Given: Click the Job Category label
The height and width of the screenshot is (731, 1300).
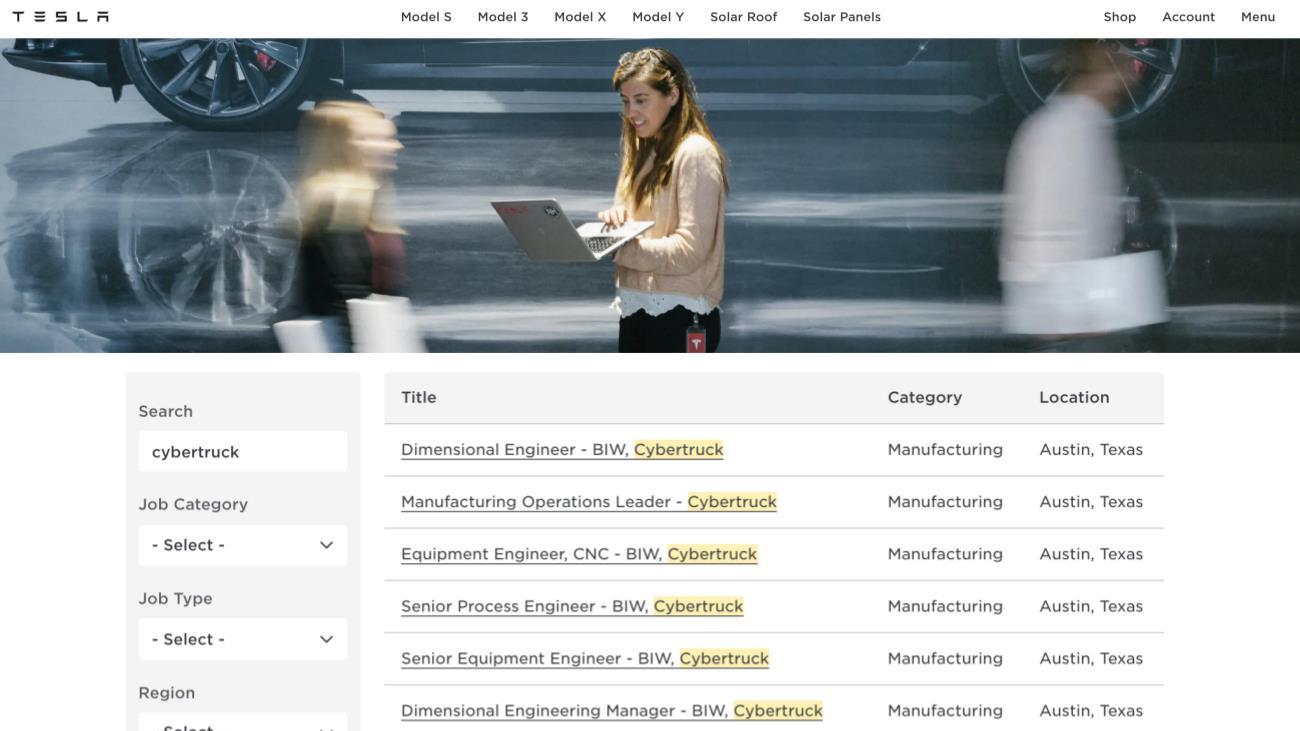Looking at the screenshot, I should (193, 505).
